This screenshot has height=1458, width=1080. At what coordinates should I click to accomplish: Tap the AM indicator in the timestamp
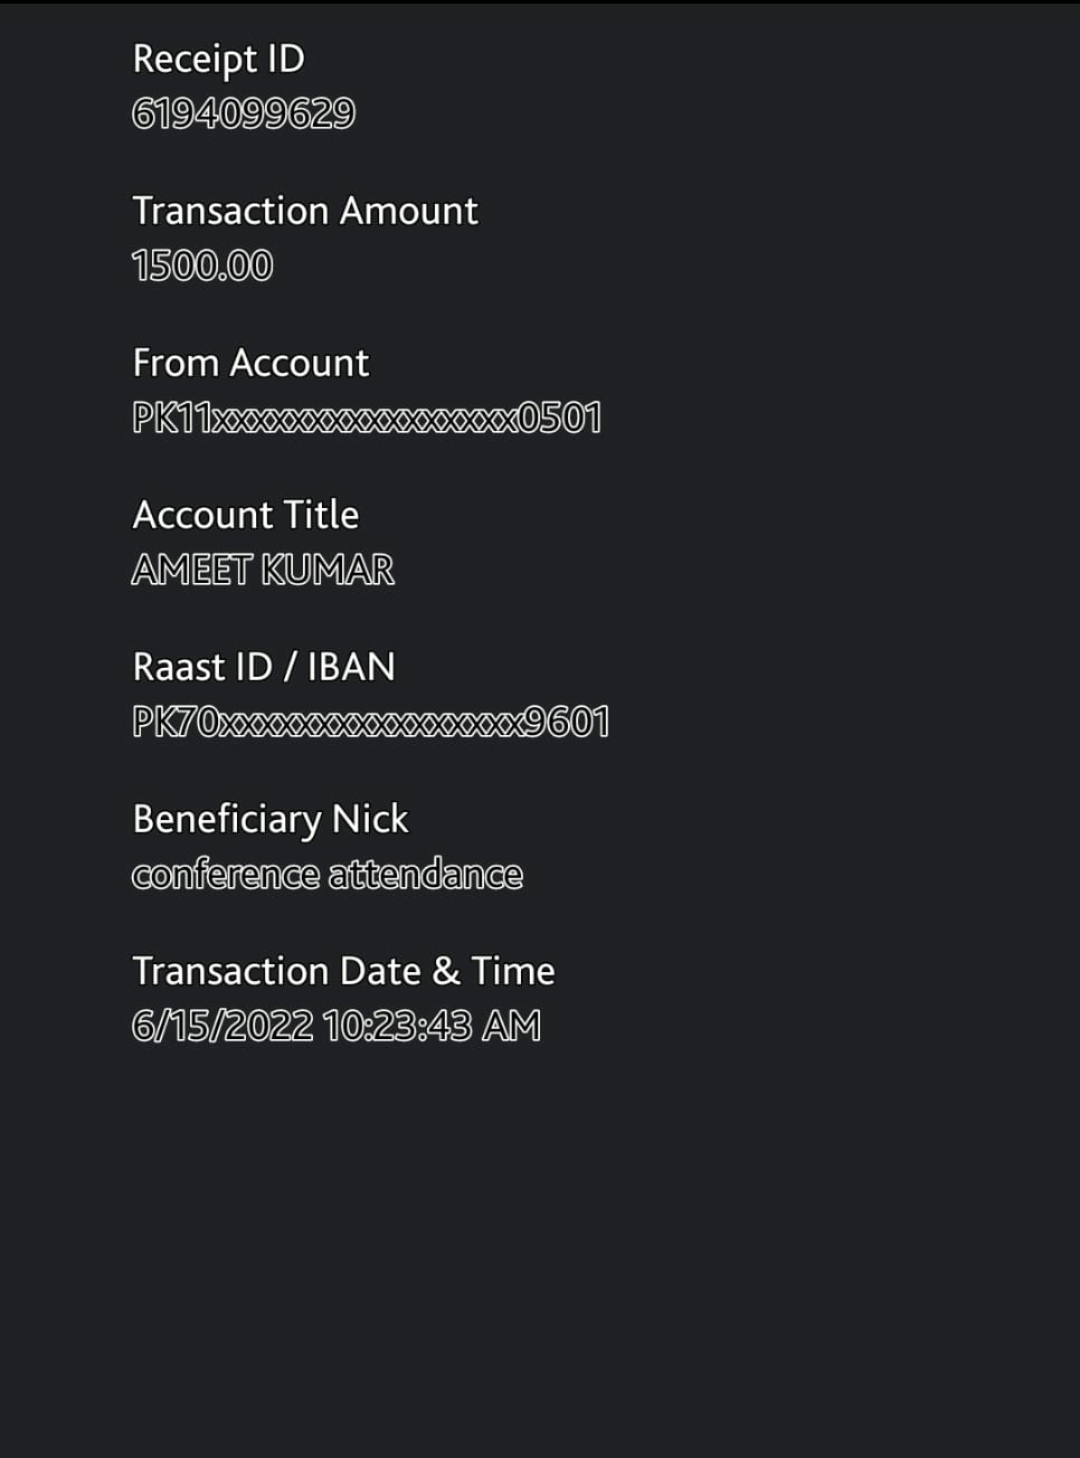pyautogui.click(x=511, y=1026)
